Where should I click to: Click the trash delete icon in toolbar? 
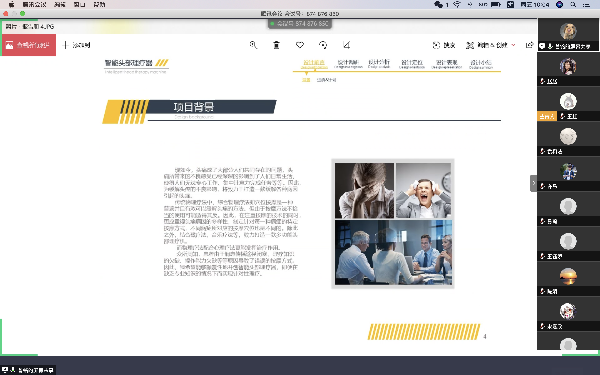coord(276,45)
